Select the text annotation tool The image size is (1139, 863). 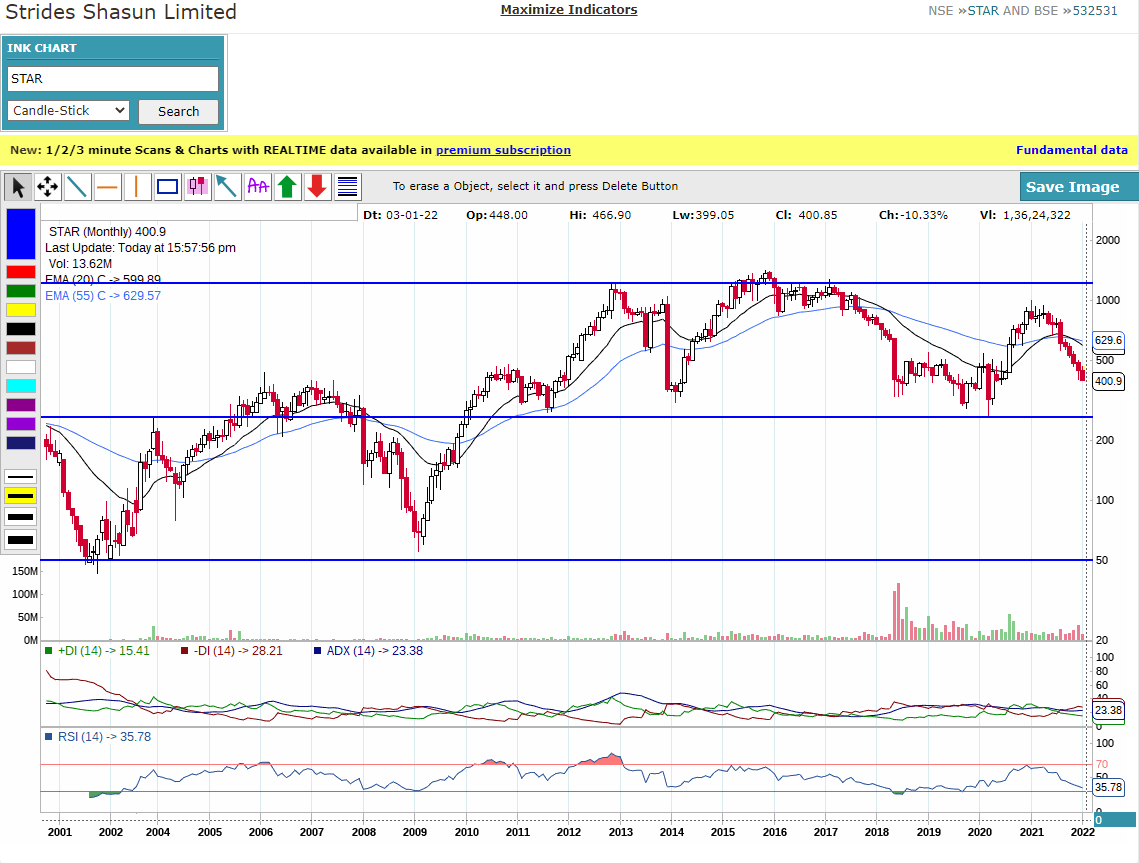tap(258, 187)
